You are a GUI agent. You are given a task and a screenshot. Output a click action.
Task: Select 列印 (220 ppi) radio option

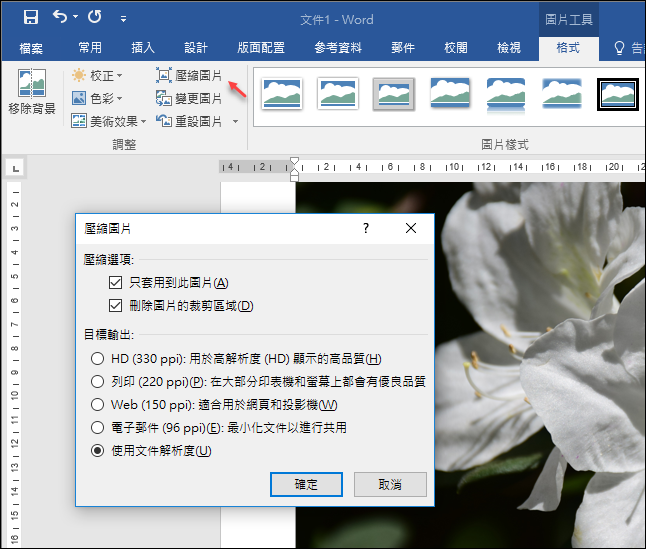[x=97, y=381]
